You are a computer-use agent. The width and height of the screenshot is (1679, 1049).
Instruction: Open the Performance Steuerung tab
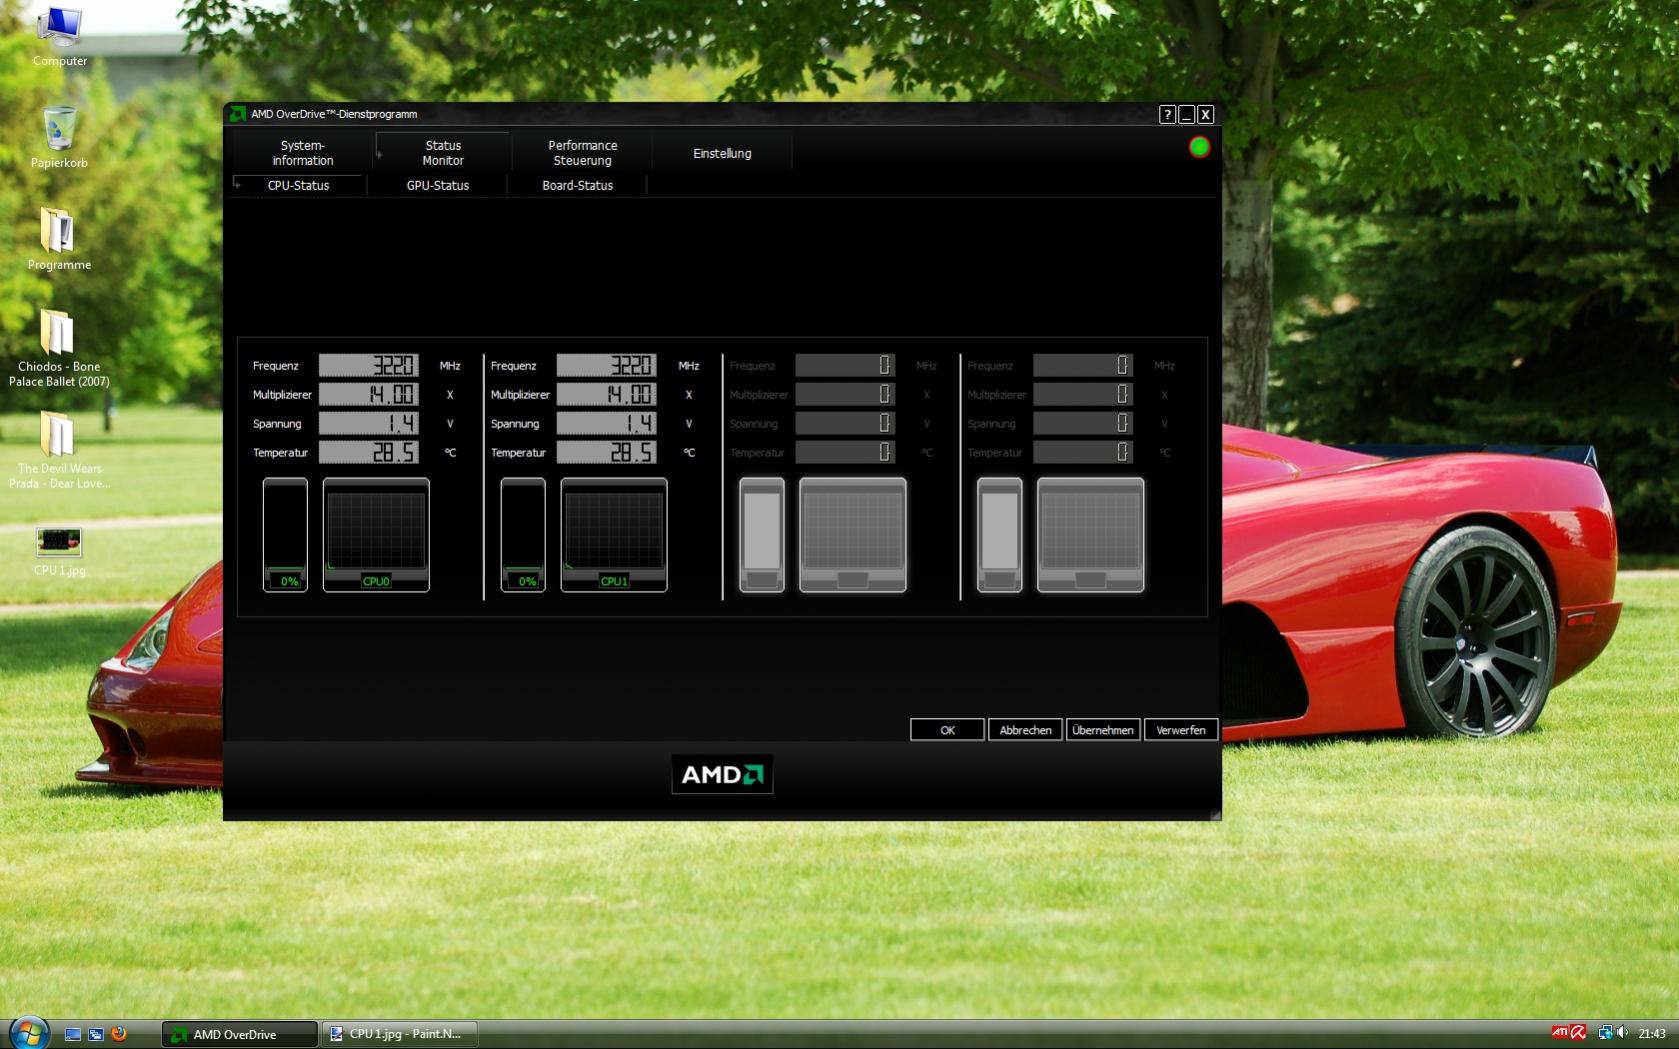[x=583, y=153]
